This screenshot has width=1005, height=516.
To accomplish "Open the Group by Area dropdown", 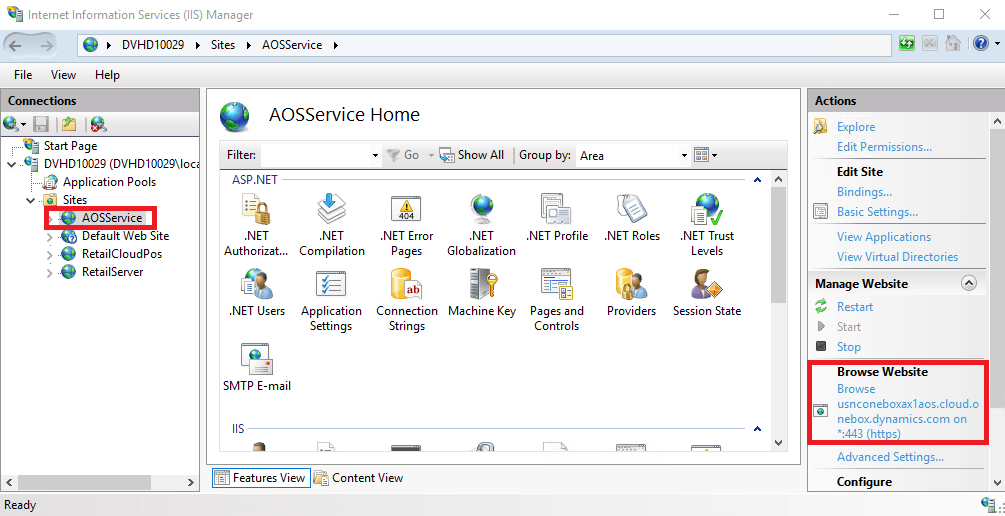I will coord(685,156).
